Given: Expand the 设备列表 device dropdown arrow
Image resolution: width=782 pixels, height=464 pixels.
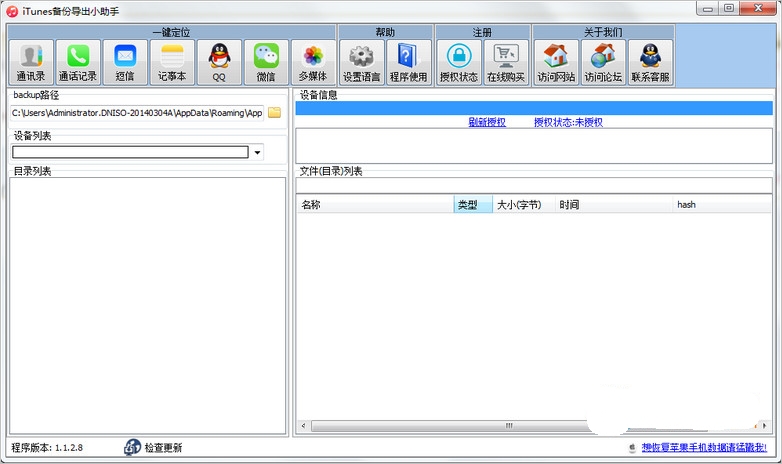Looking at the screenshot, I should (257, 152).
